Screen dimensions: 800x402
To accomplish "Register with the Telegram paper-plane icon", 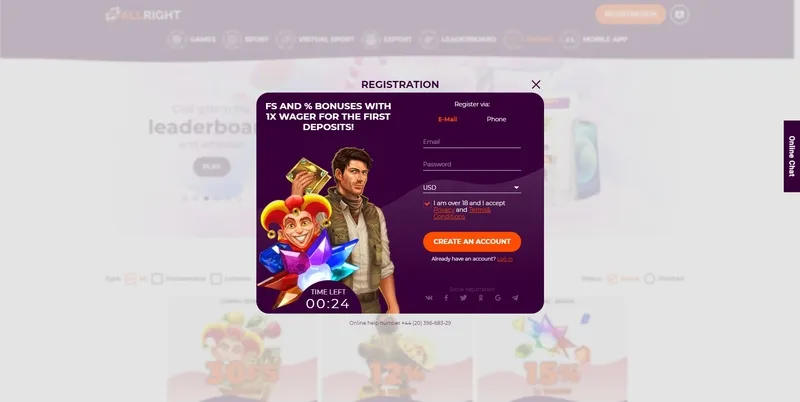I will coord(515,298).
